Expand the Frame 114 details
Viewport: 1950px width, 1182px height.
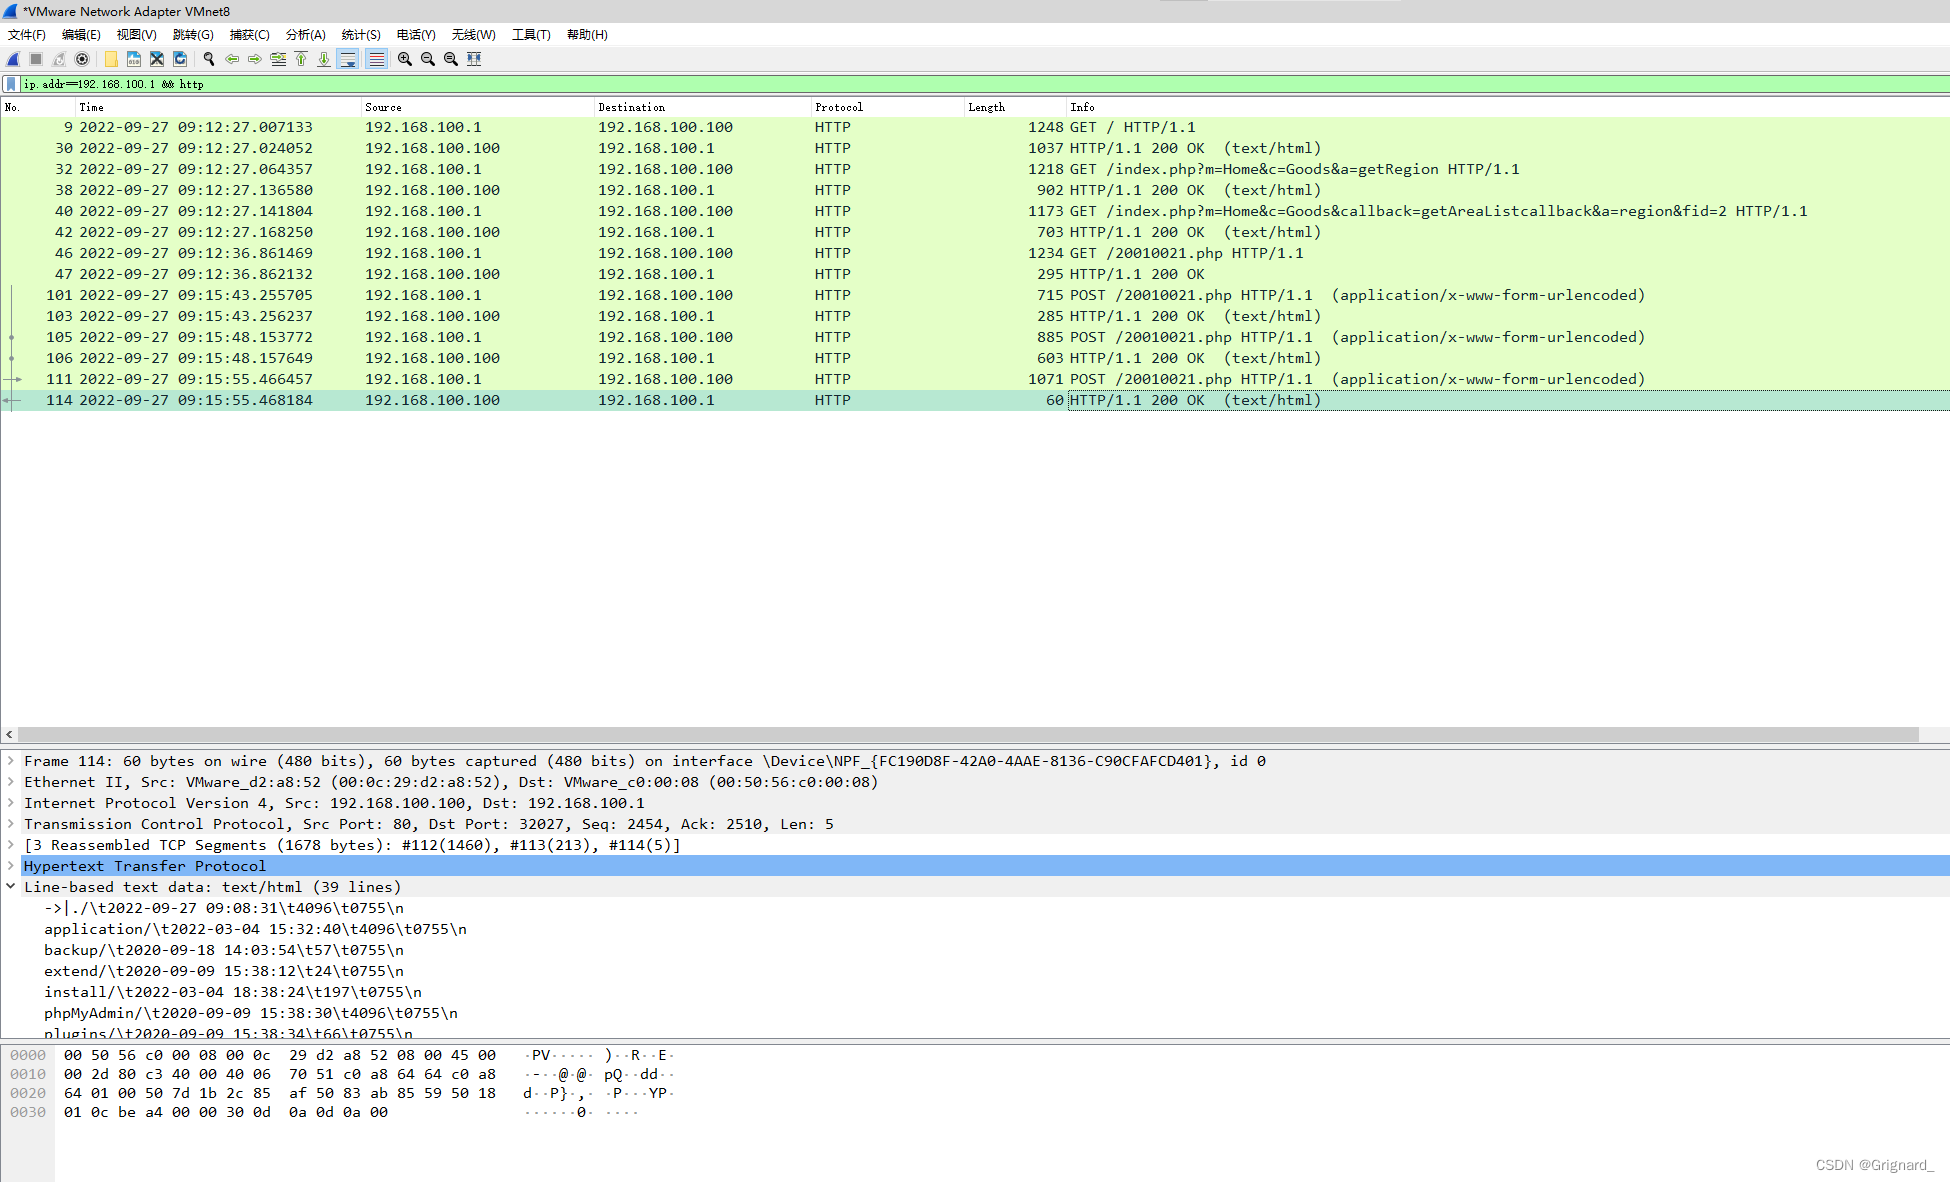11,761
